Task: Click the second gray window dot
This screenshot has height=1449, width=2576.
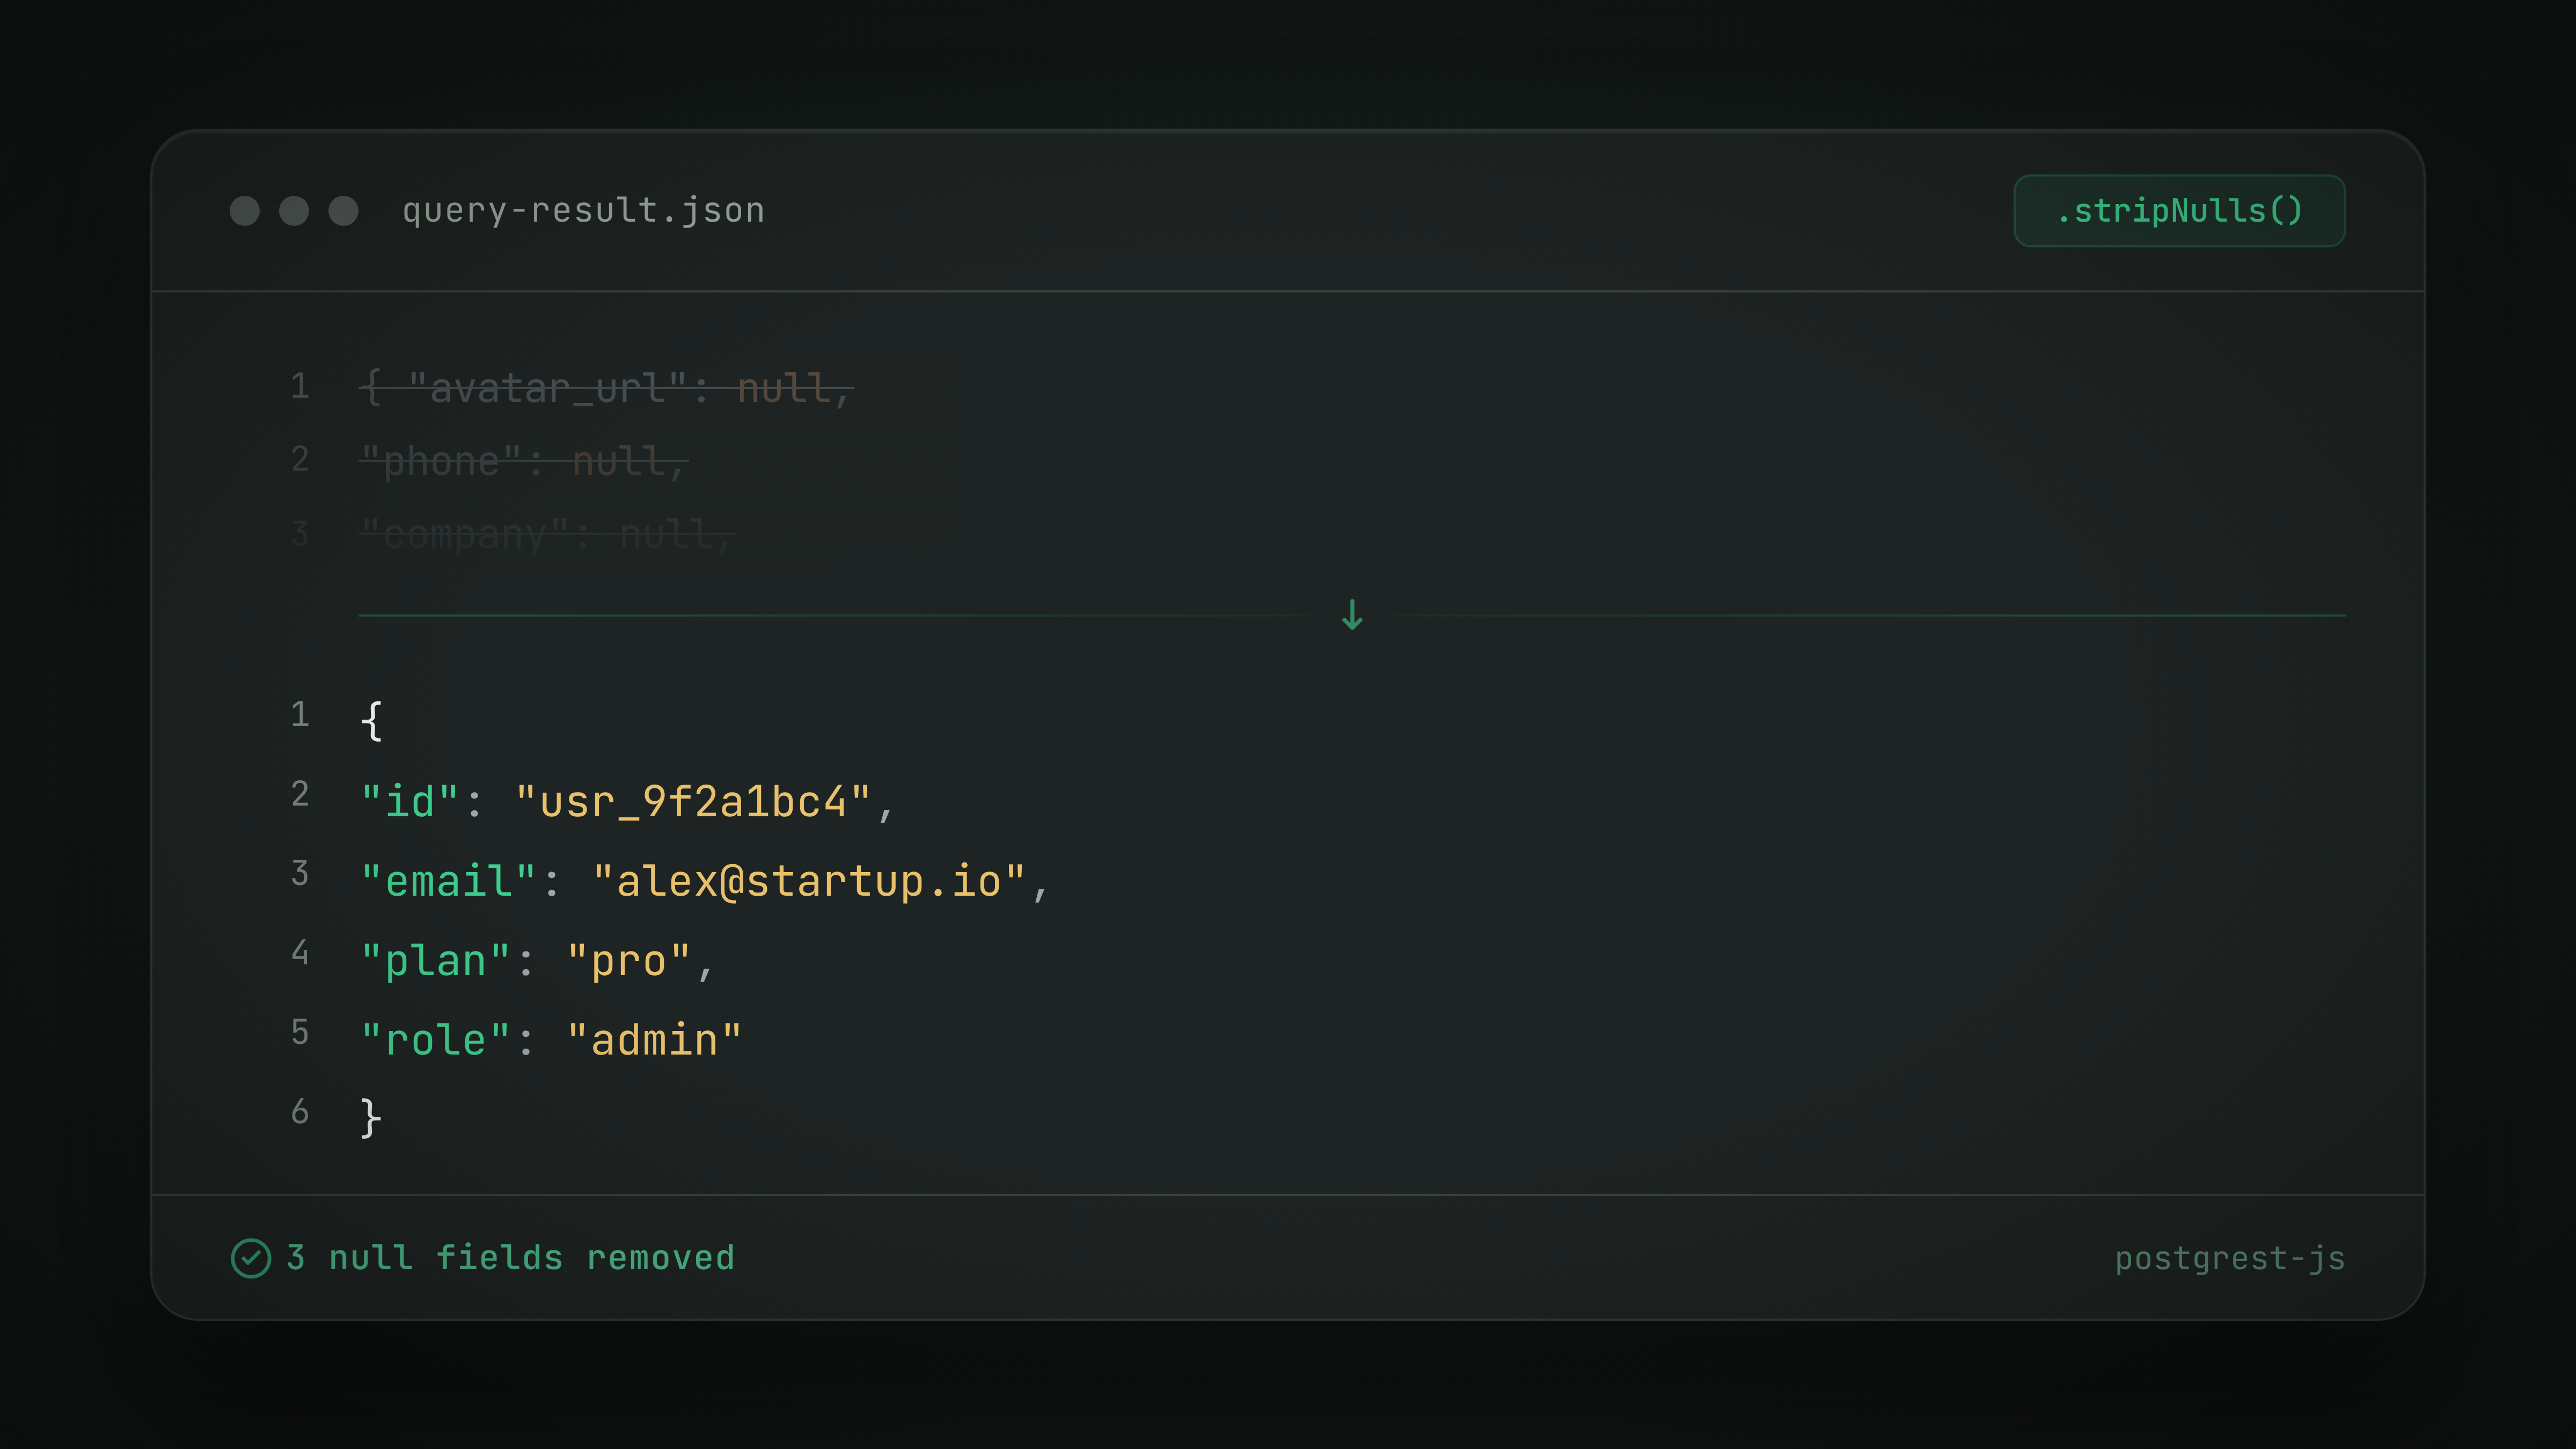Action: (x=294, y=211)
